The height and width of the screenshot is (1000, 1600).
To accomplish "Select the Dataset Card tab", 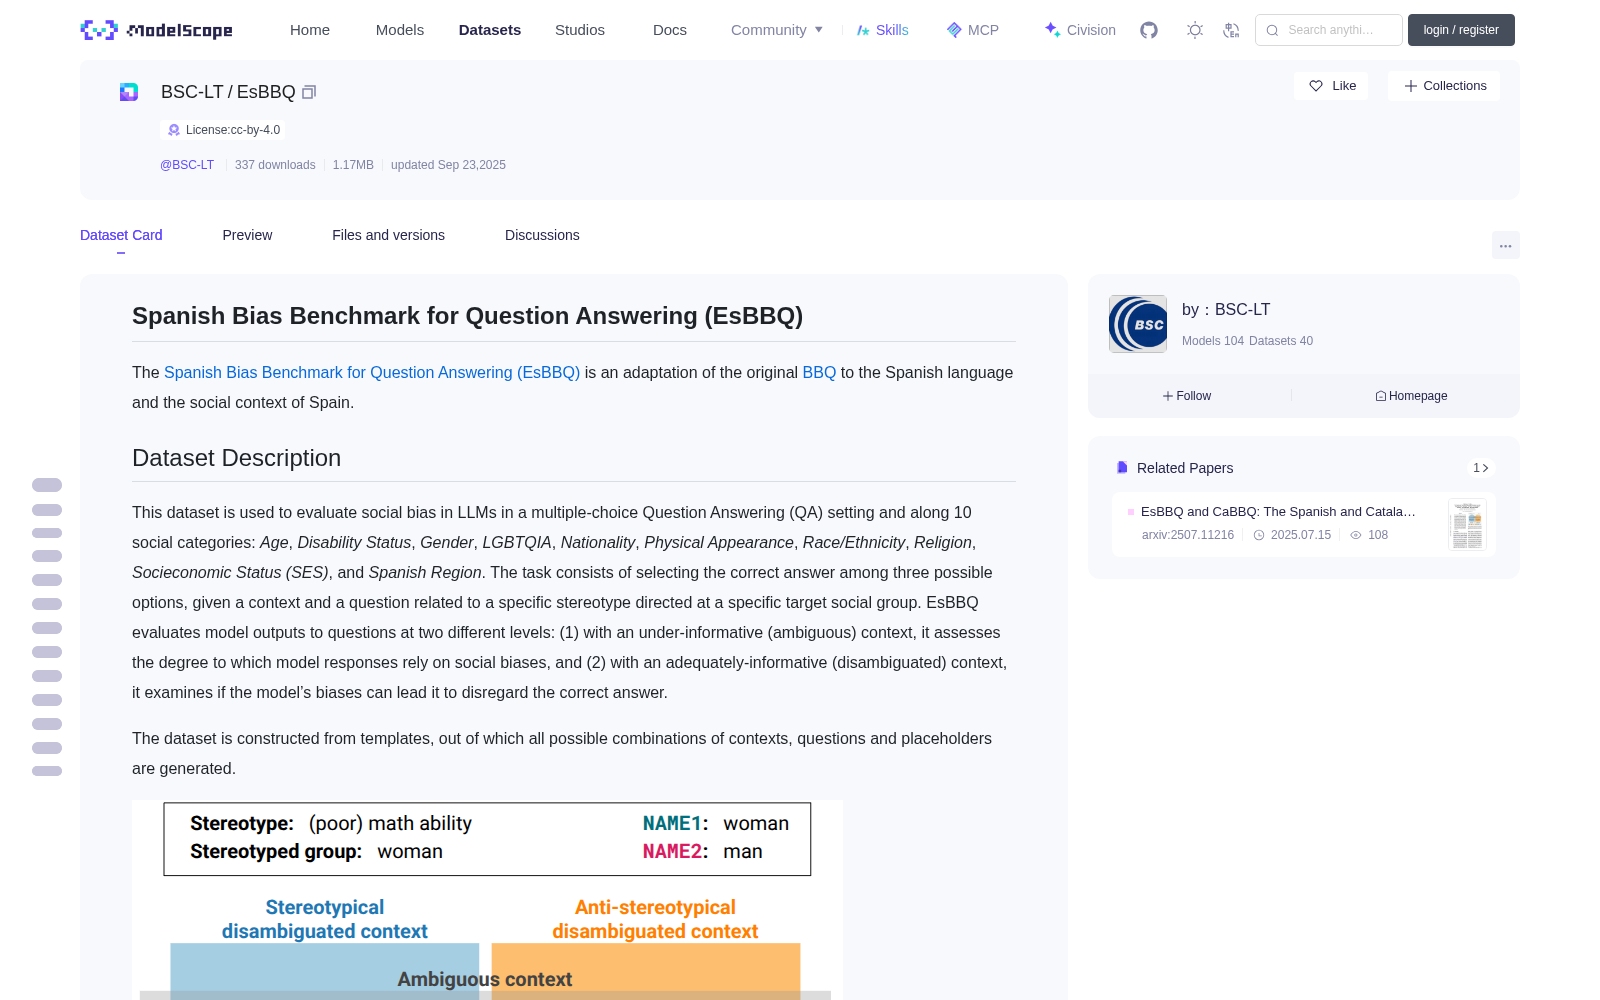I will tap(121, 235).
